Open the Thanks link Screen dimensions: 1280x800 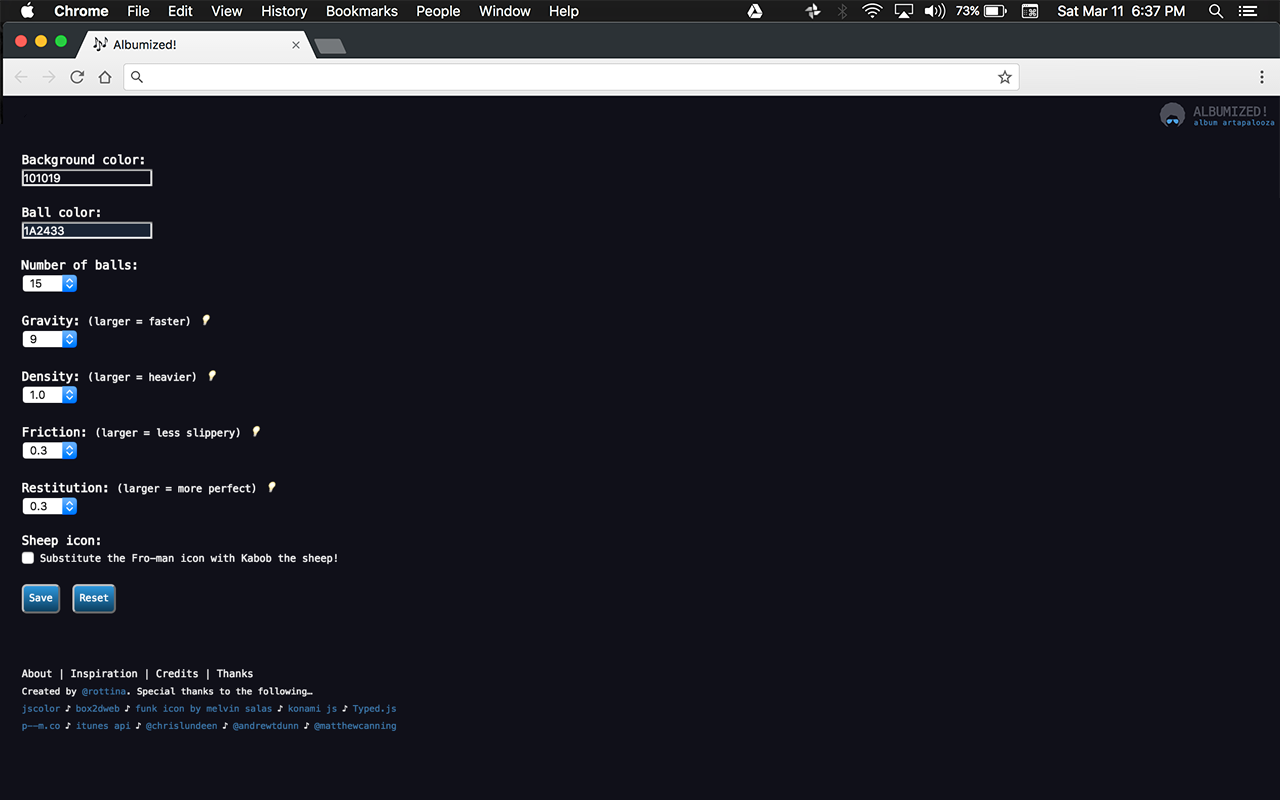point(235,674)
